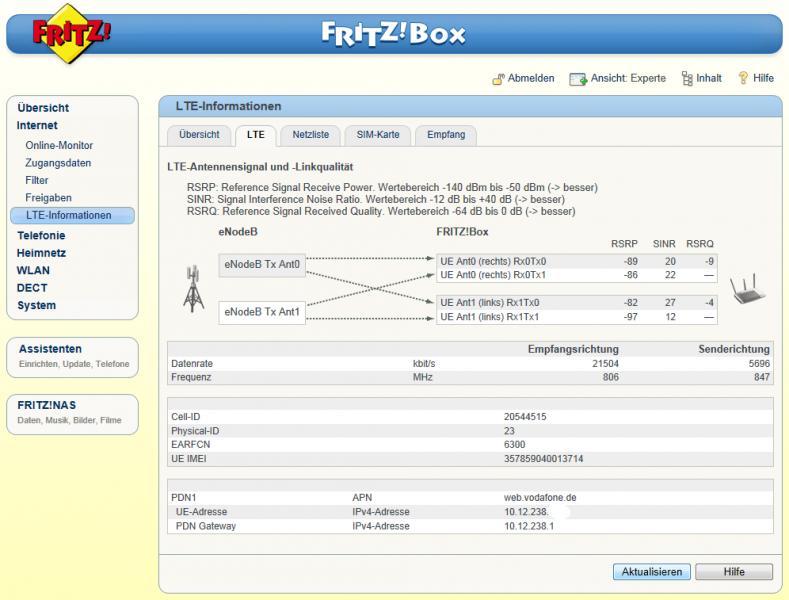789x600 pixels.
Task: Open Filter submenu item
Action: tap(37, 180)
